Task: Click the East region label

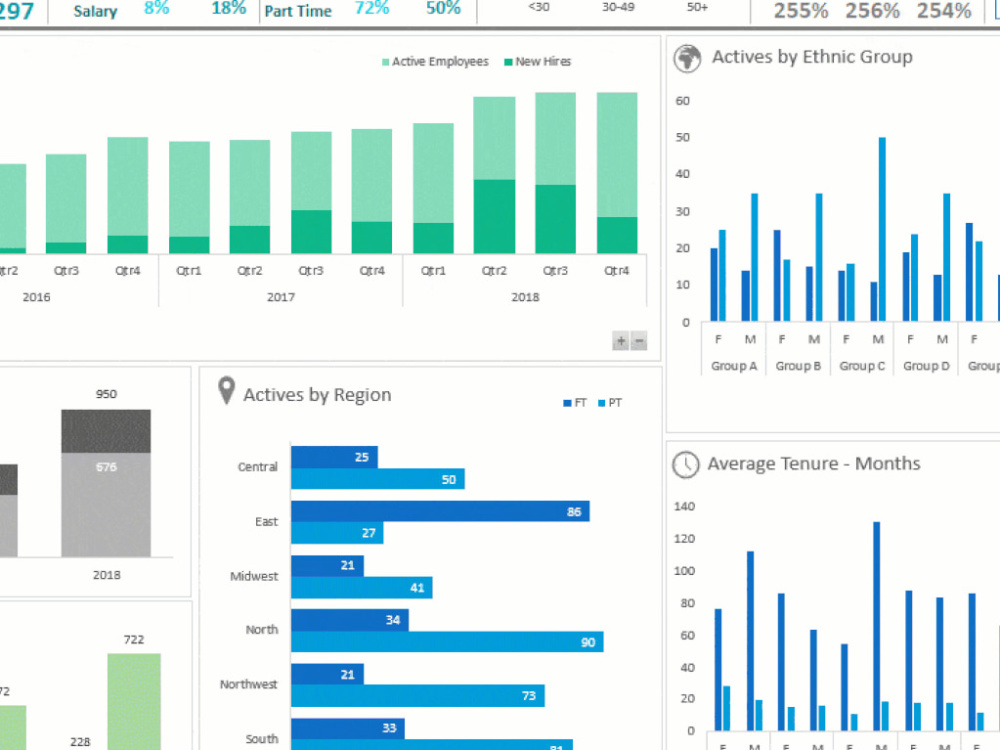Action: (267, 522)
